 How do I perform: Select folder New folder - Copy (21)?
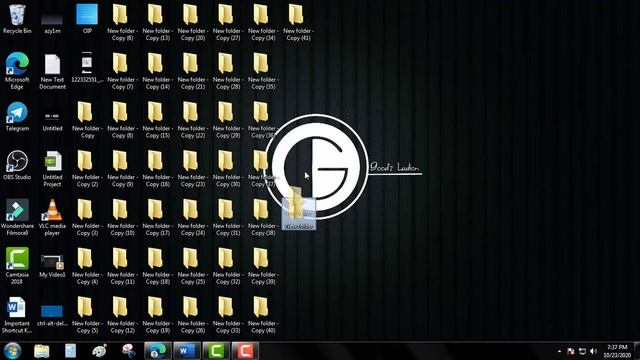[x=193, y=71]
